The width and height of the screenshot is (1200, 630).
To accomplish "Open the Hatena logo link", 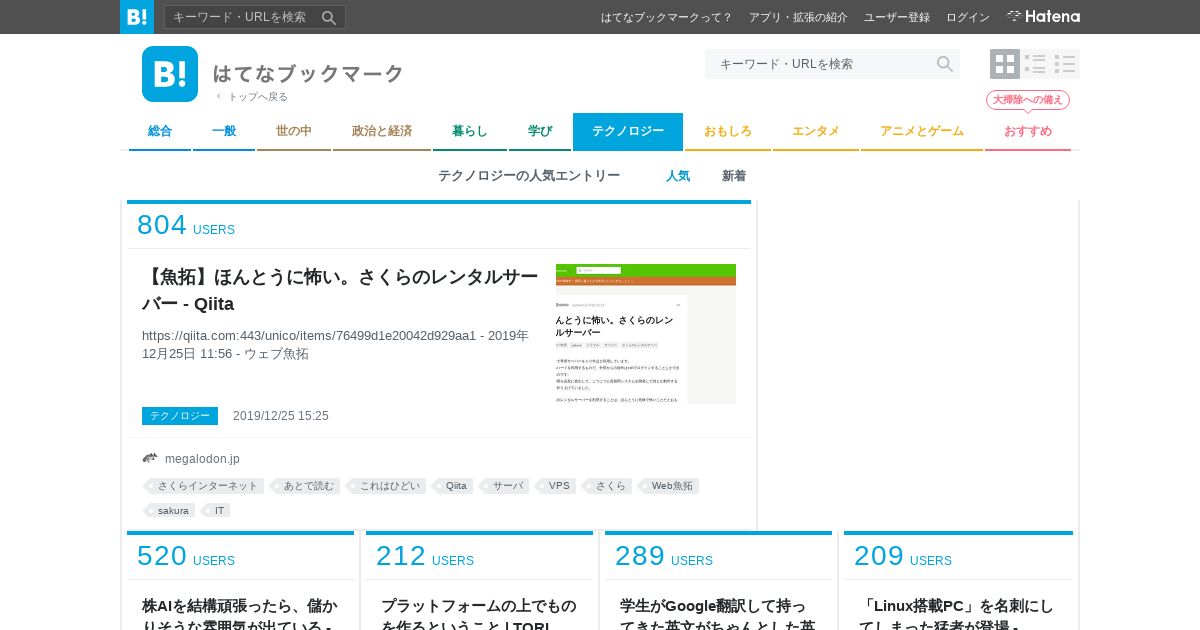I will pos(1043,17).
